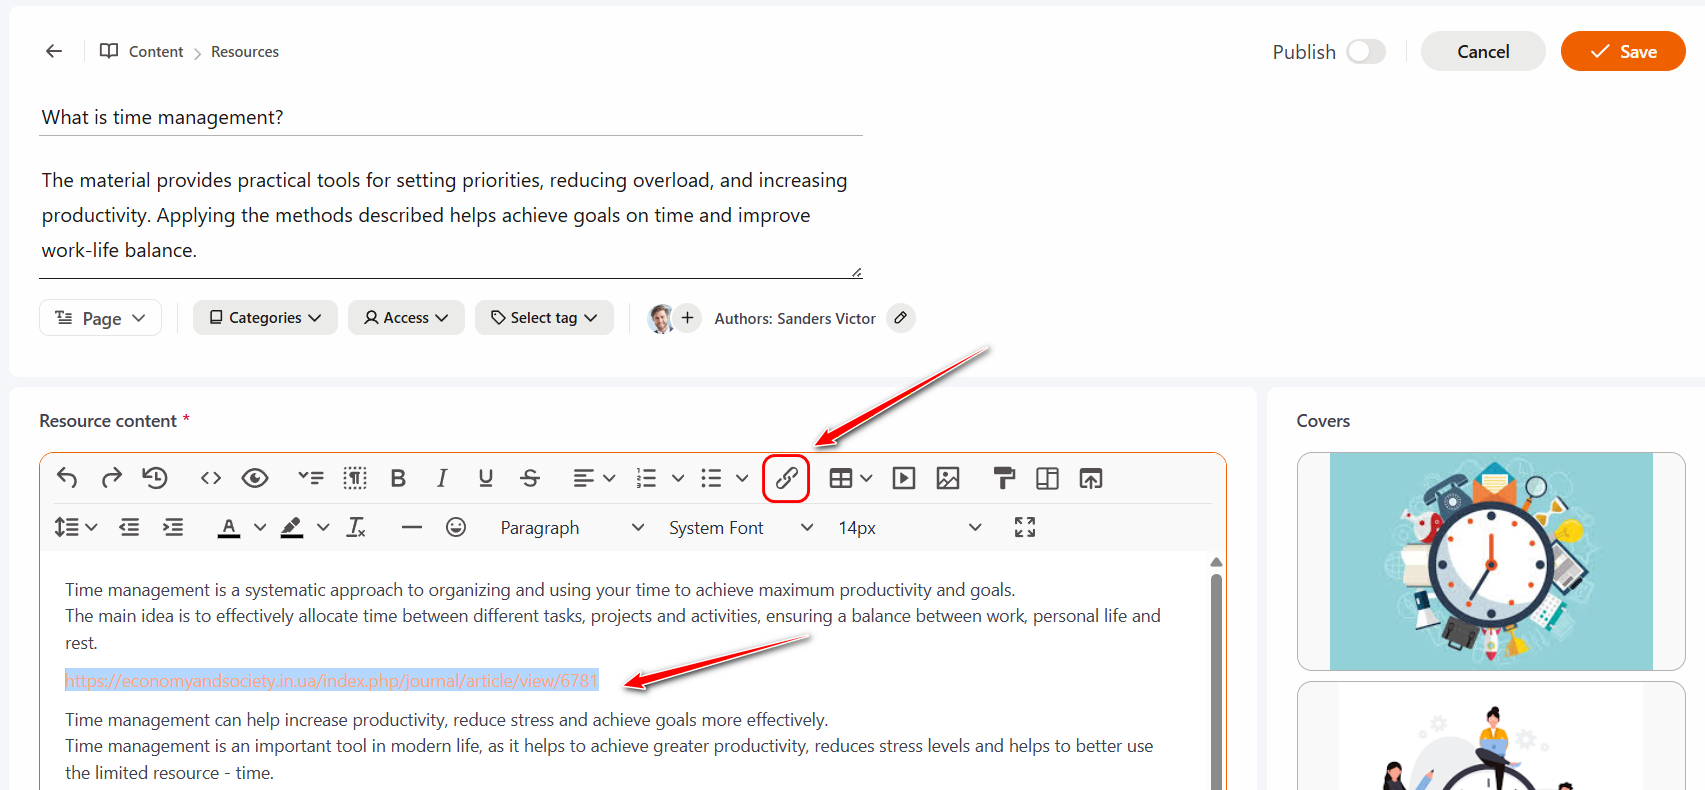Click the line height icon
The image size is (1705, 790).
[67, 527]
